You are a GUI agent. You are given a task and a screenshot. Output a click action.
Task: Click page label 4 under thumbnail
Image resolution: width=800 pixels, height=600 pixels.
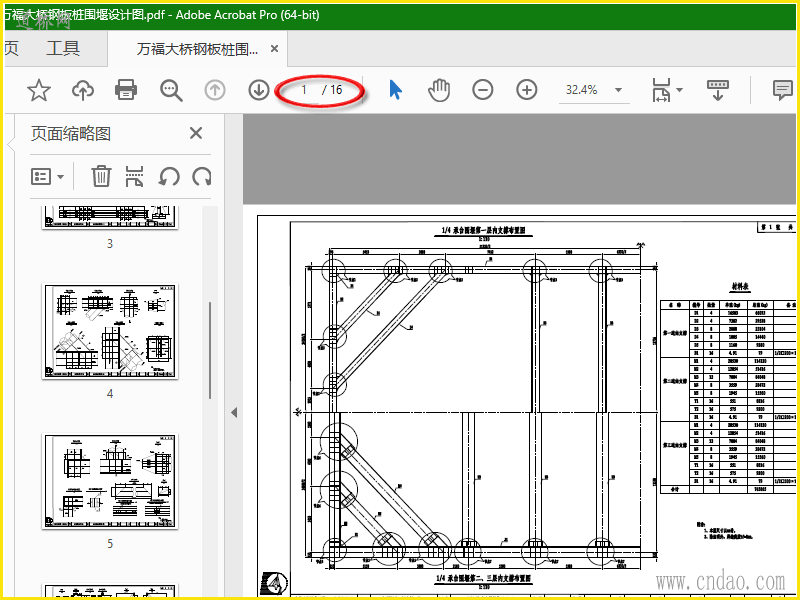110,394
